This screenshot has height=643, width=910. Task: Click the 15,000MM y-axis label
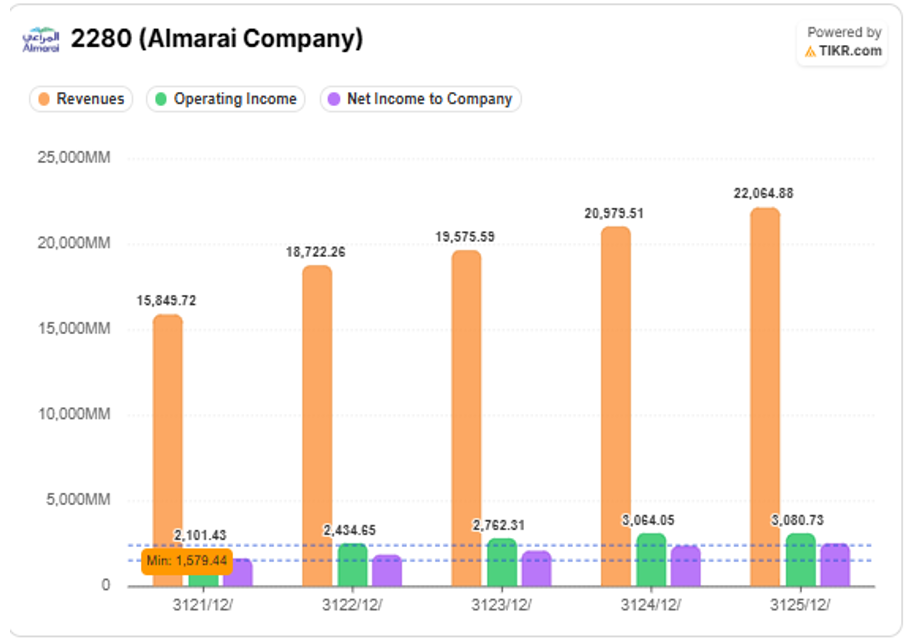pos(74,328)
